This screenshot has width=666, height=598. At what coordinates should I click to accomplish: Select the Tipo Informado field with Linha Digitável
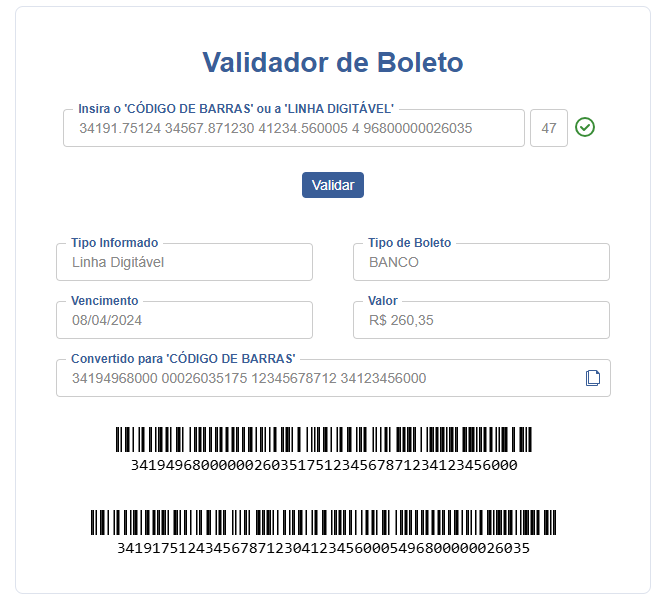pos(184,263)
